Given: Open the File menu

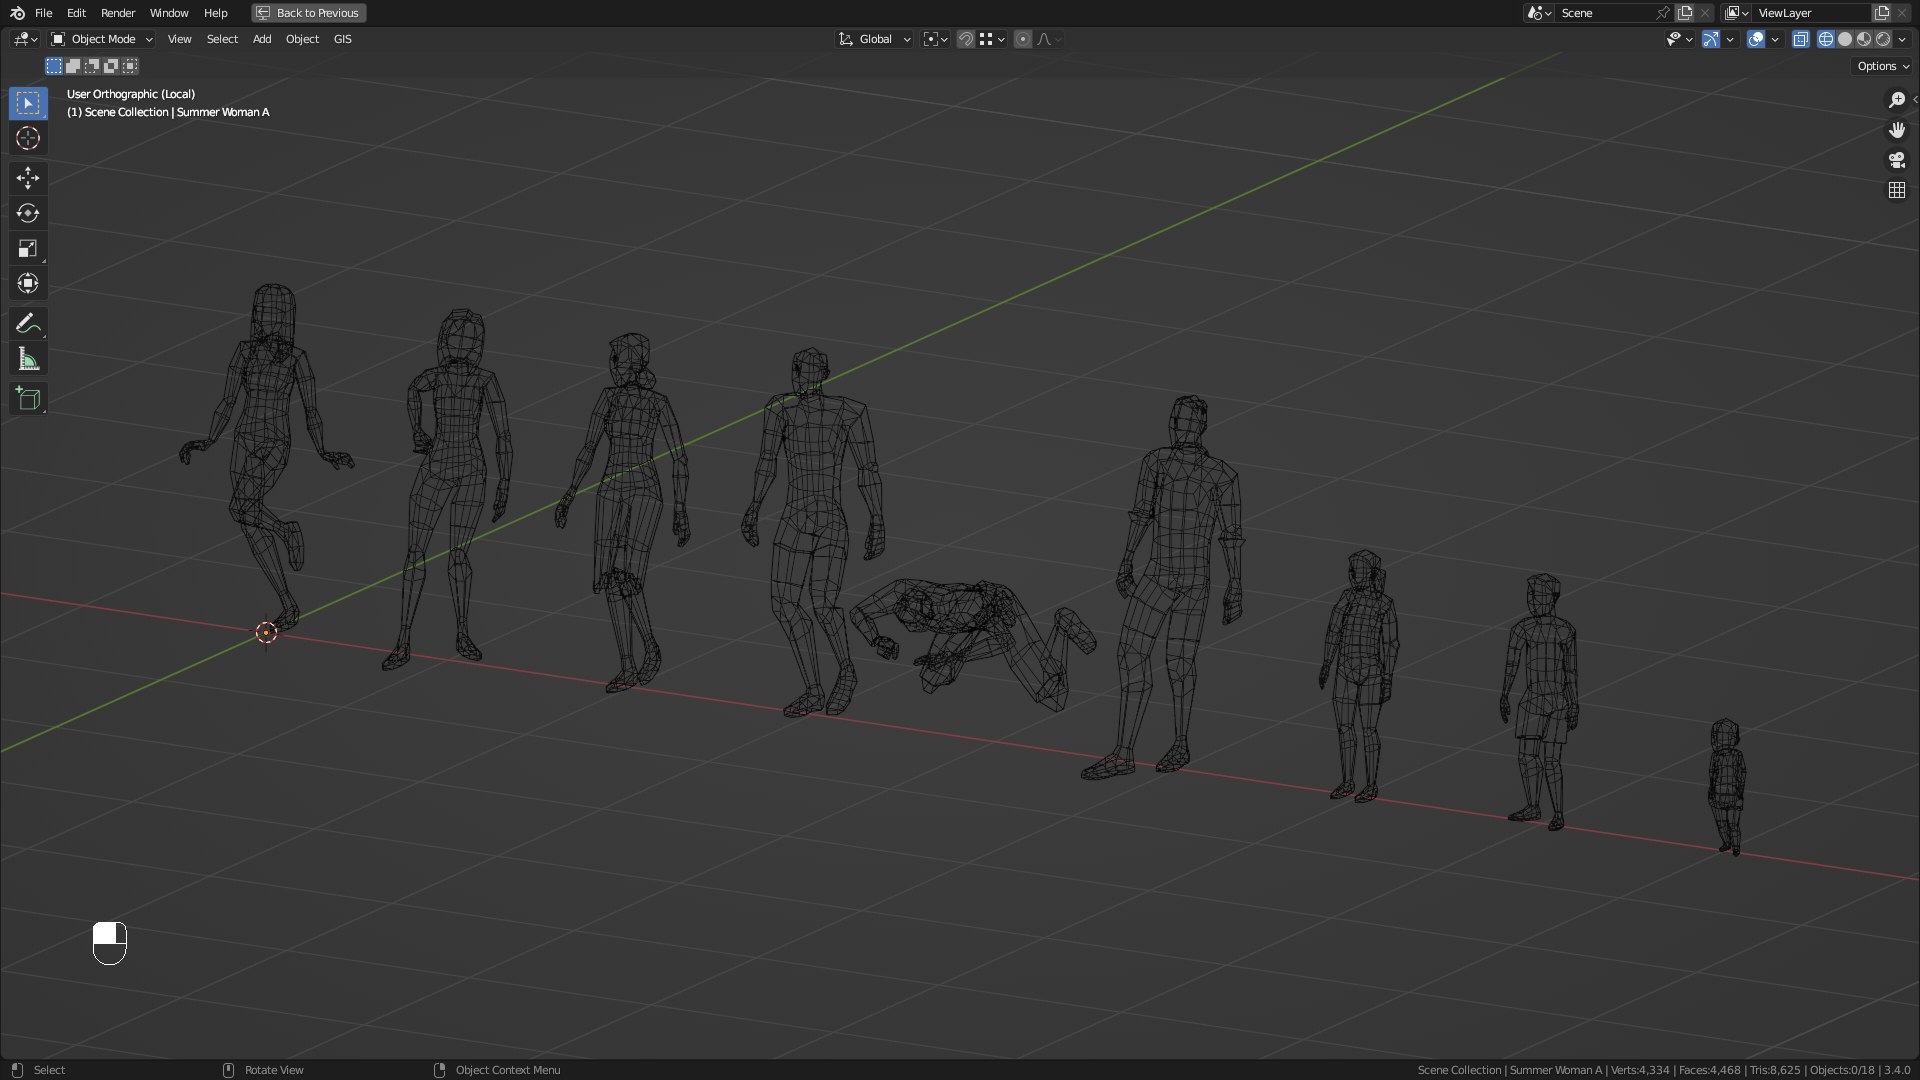Looking at the screenshot, I should point(43,13).
